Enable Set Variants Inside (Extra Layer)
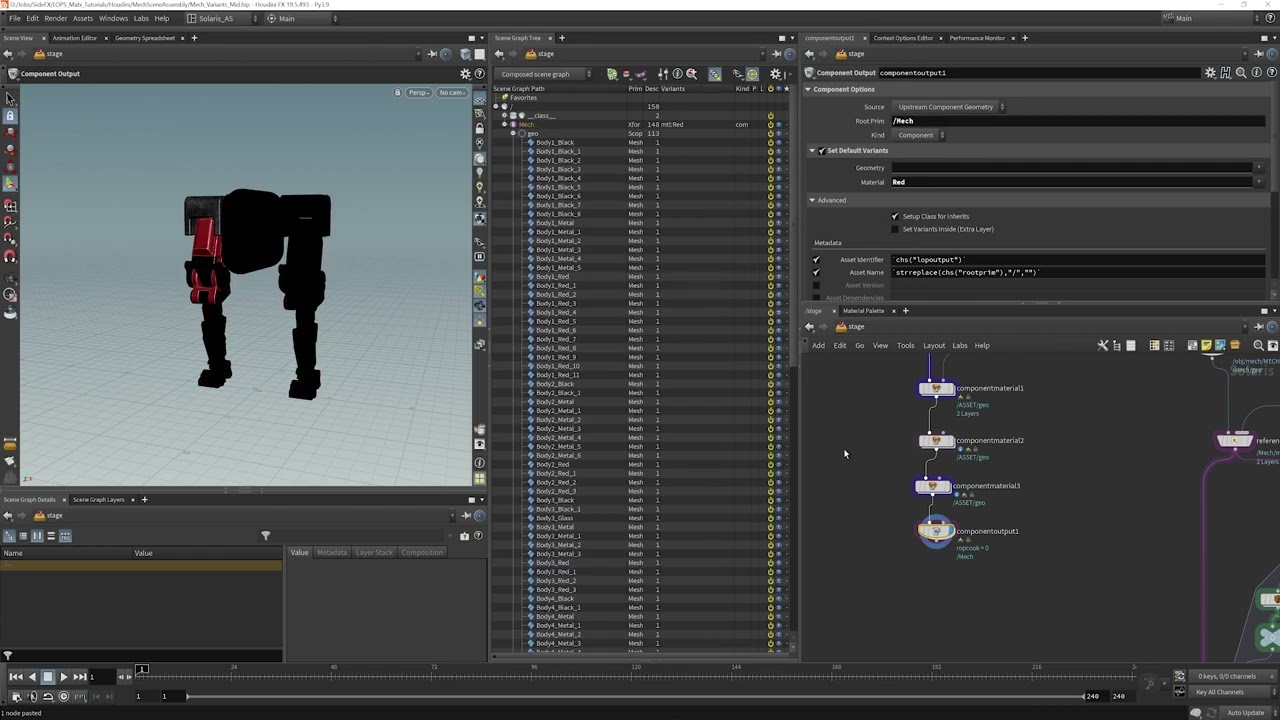The height and width of the screenshot is (720, 1280). click(895, 229)
